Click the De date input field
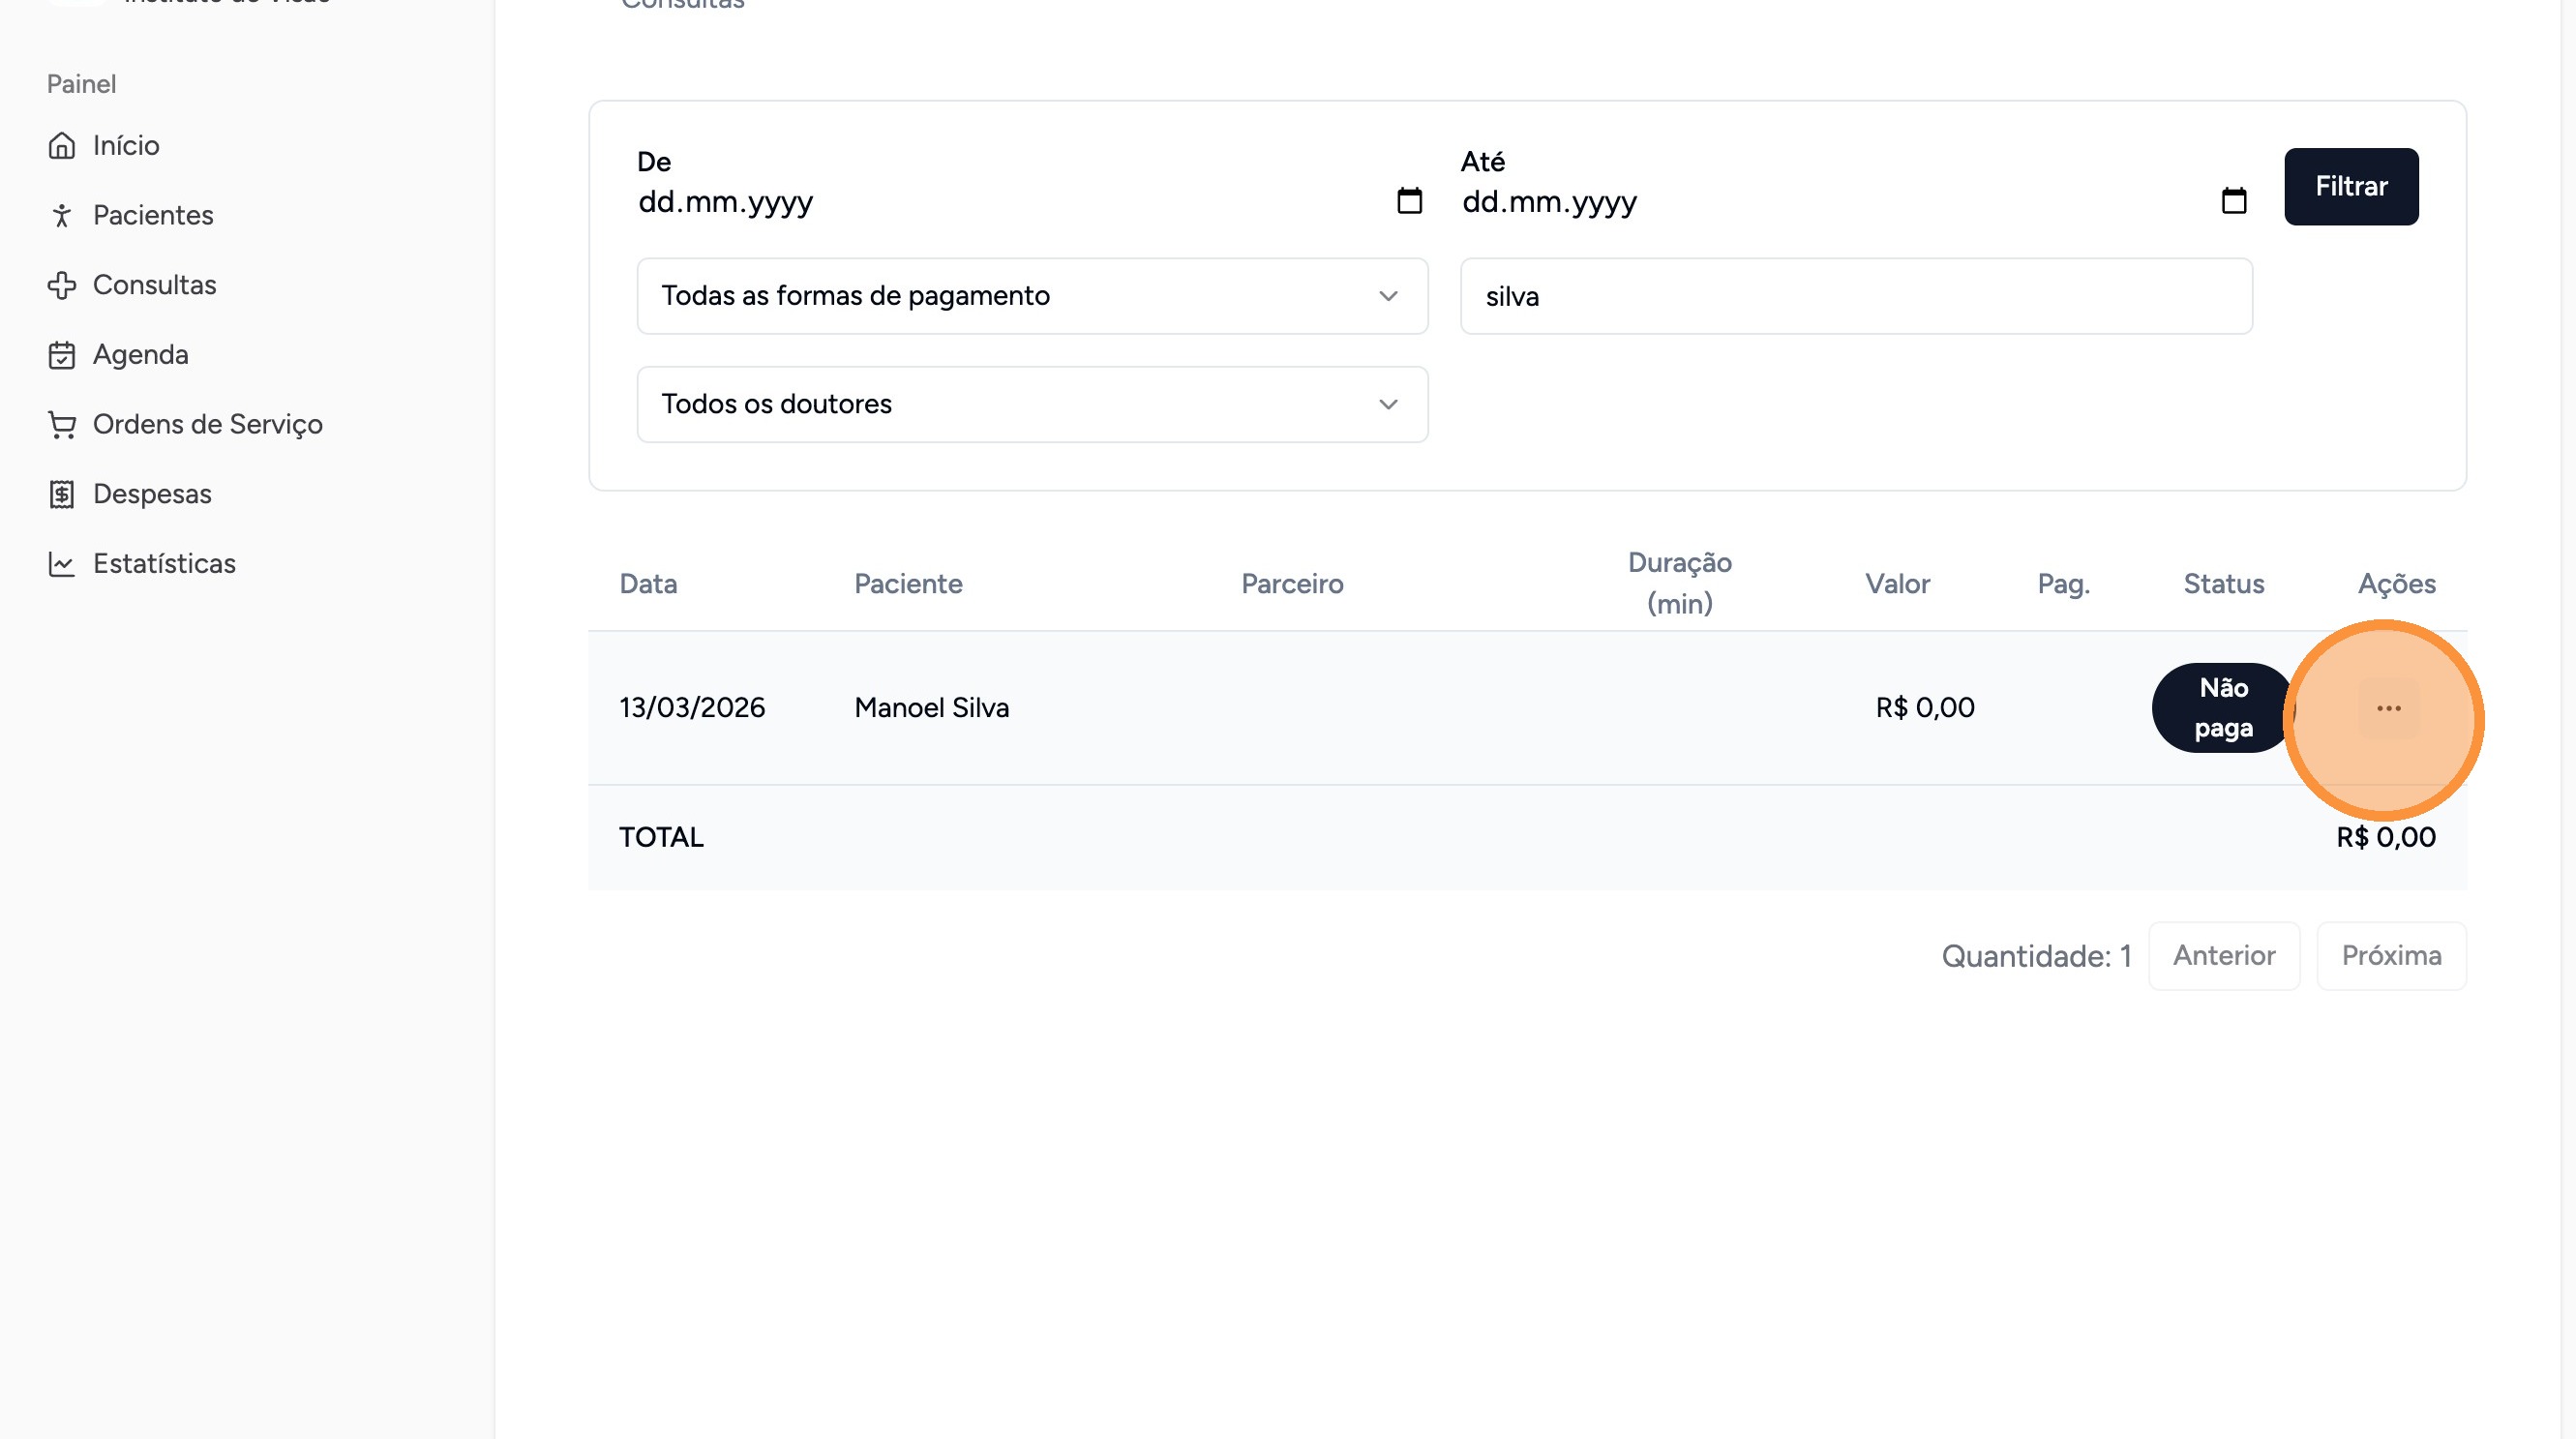This screenshot has width=2576, height=1439. pos(1000,202)
